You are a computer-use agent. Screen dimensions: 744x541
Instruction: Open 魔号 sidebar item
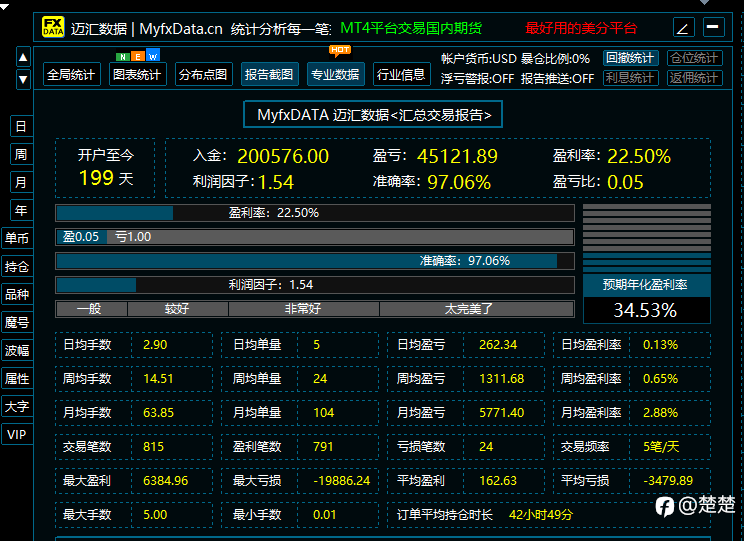coord(17,323)
